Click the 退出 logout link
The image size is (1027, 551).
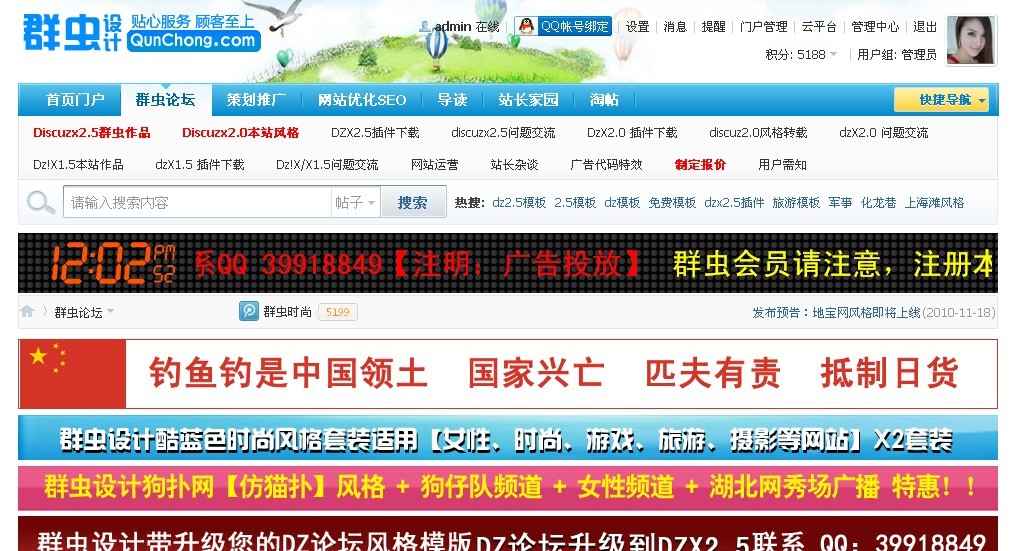925,27
